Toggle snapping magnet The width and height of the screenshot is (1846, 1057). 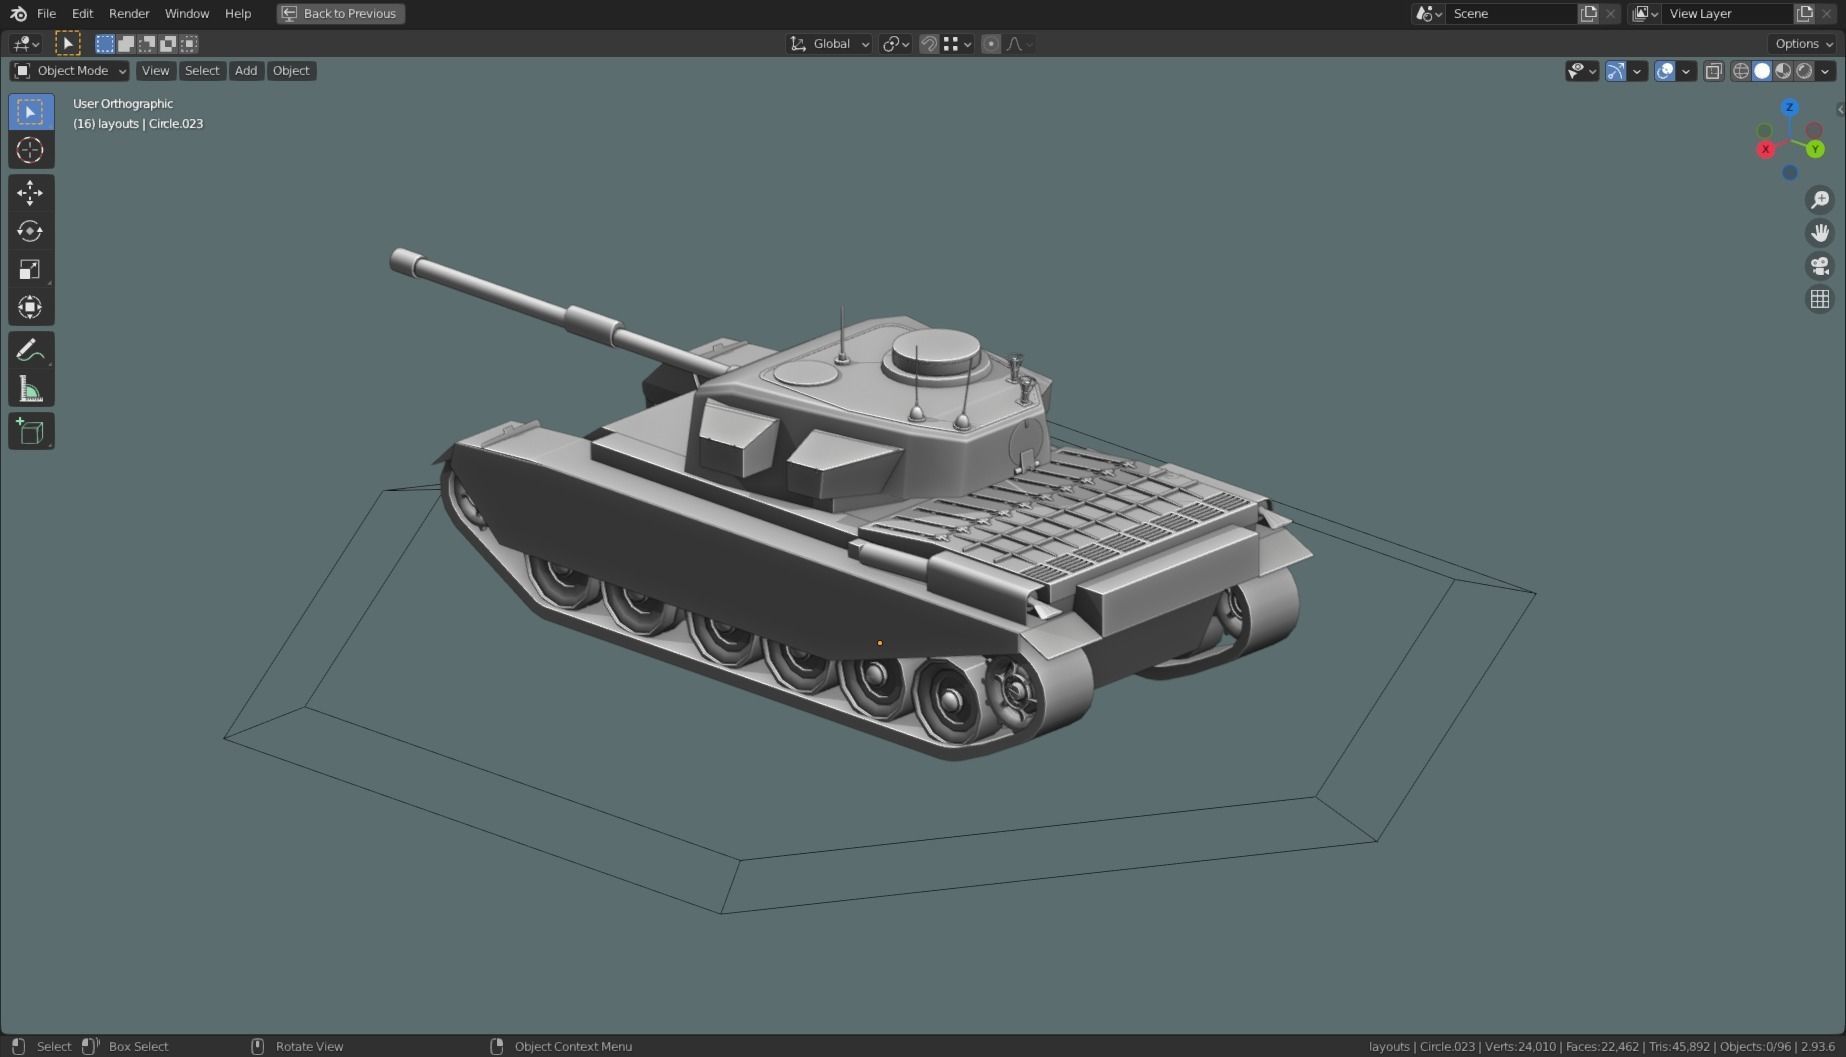[929, 43]
